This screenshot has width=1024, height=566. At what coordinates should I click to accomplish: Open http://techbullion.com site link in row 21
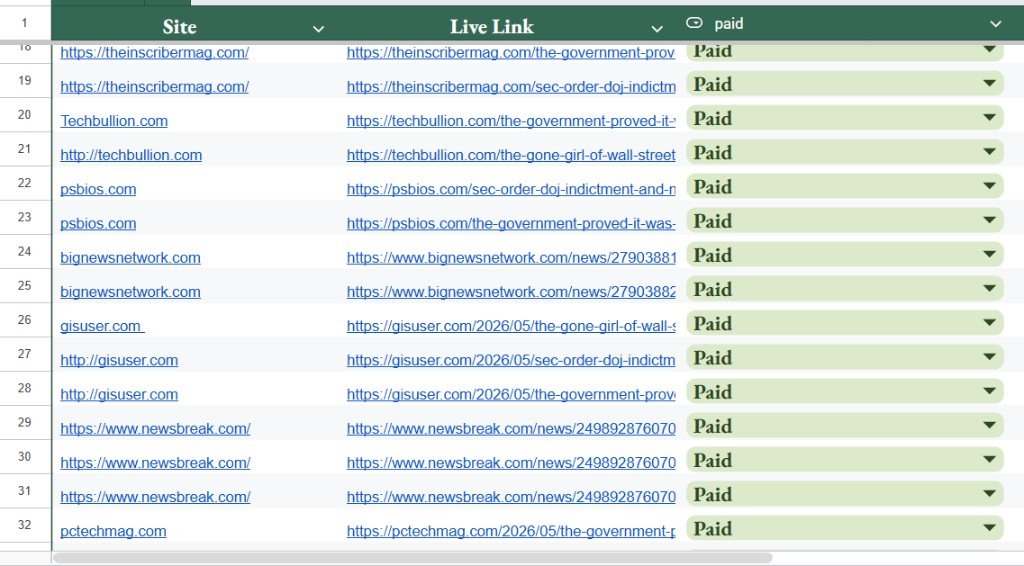pyautogui.click(x=131, y=155)
